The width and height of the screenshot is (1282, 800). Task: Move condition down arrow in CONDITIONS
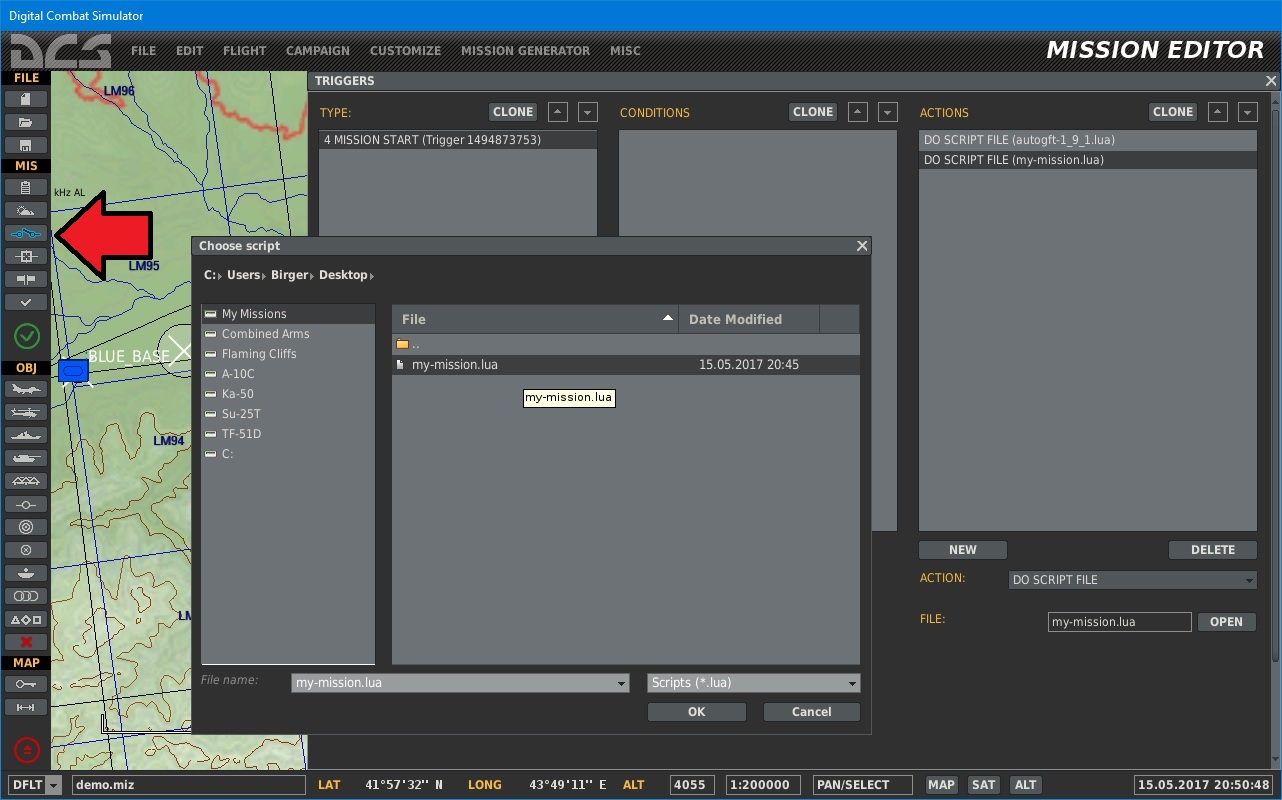coord(888,112)
